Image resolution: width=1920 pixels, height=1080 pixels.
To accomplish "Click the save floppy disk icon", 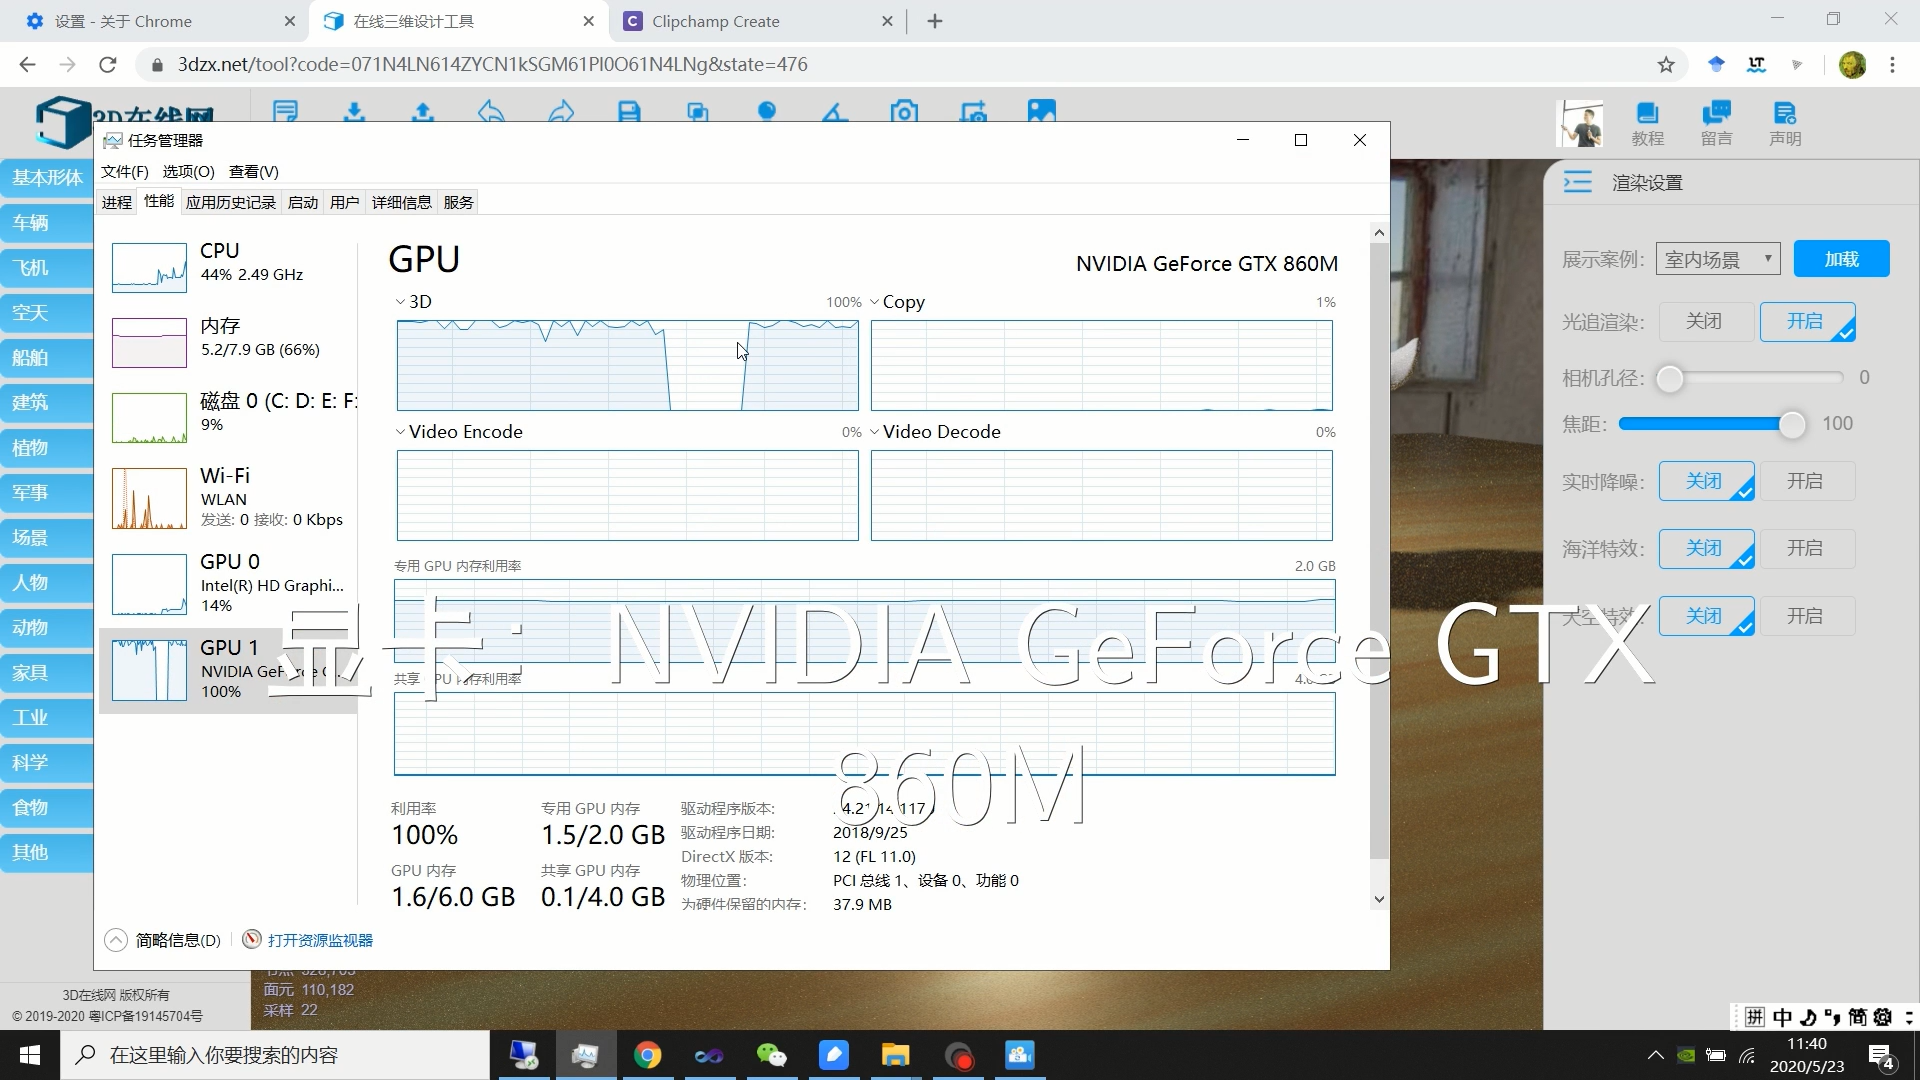I will pyautogui.click(x=629, y=111).
